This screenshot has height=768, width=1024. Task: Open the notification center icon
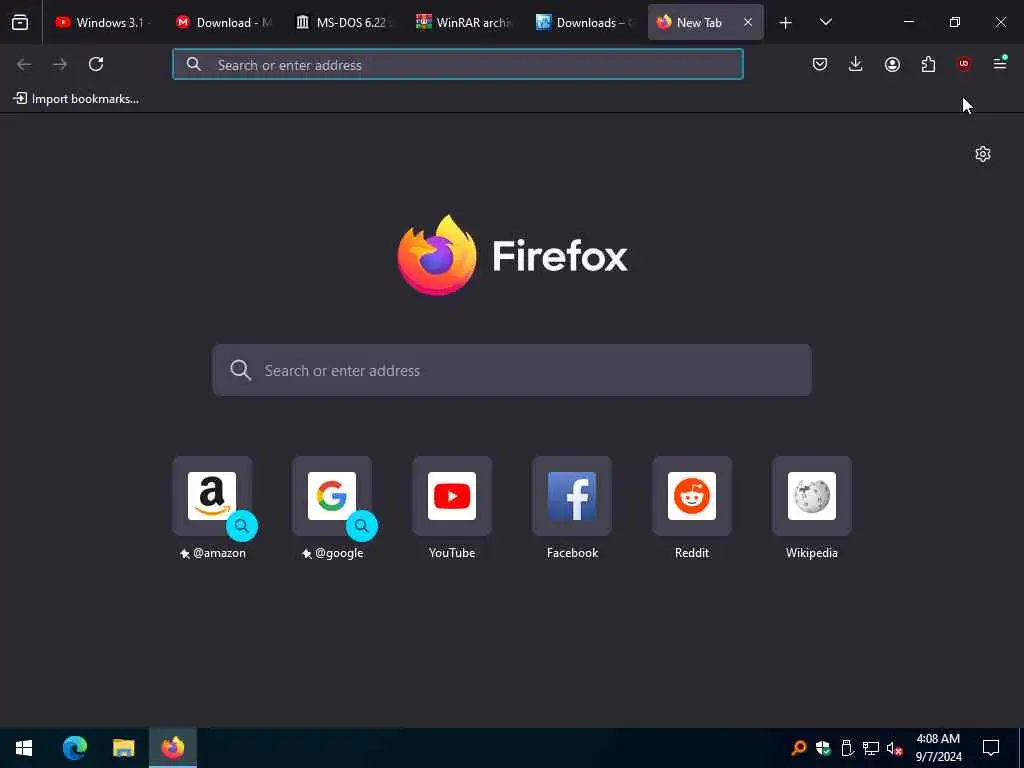[991, 748]
